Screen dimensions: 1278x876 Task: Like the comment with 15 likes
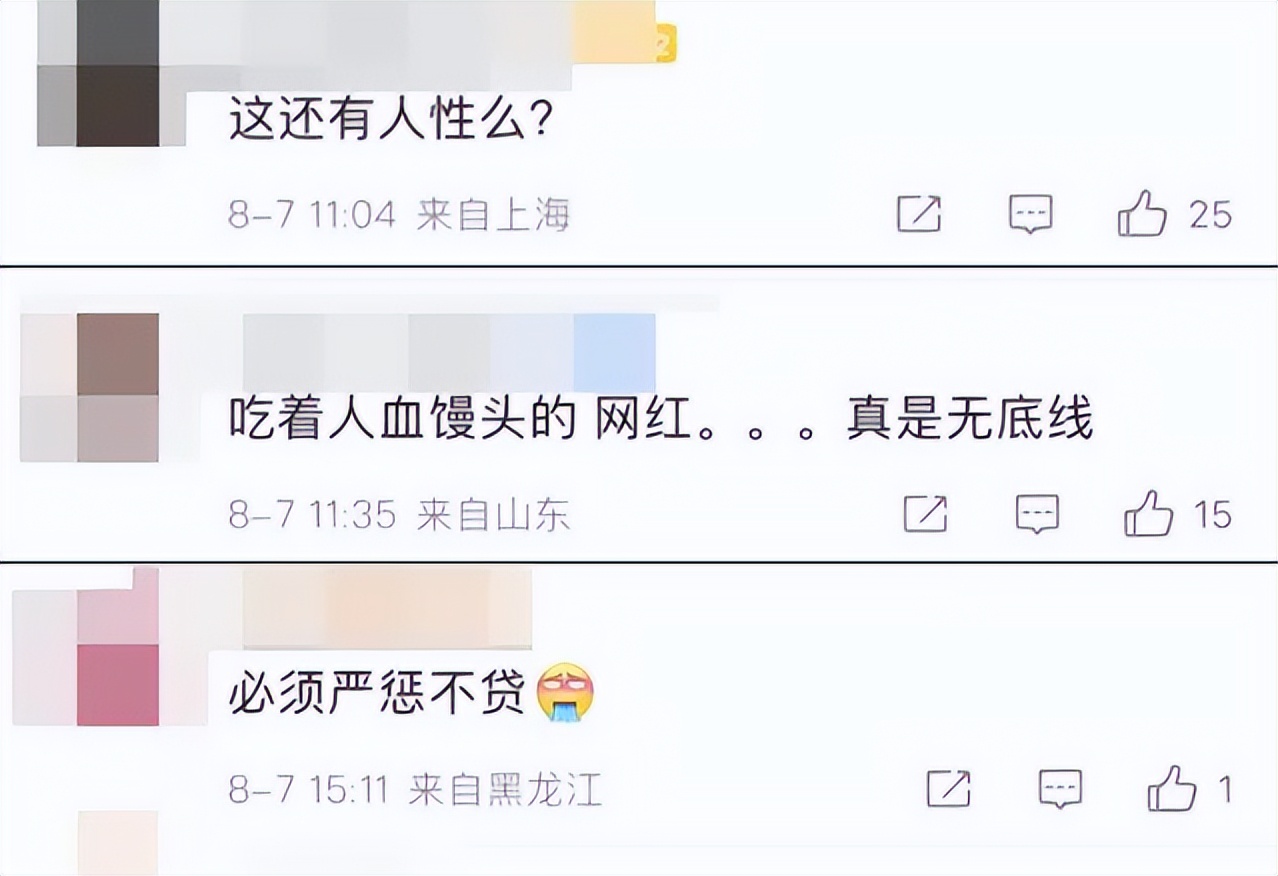click(1149, 513)
